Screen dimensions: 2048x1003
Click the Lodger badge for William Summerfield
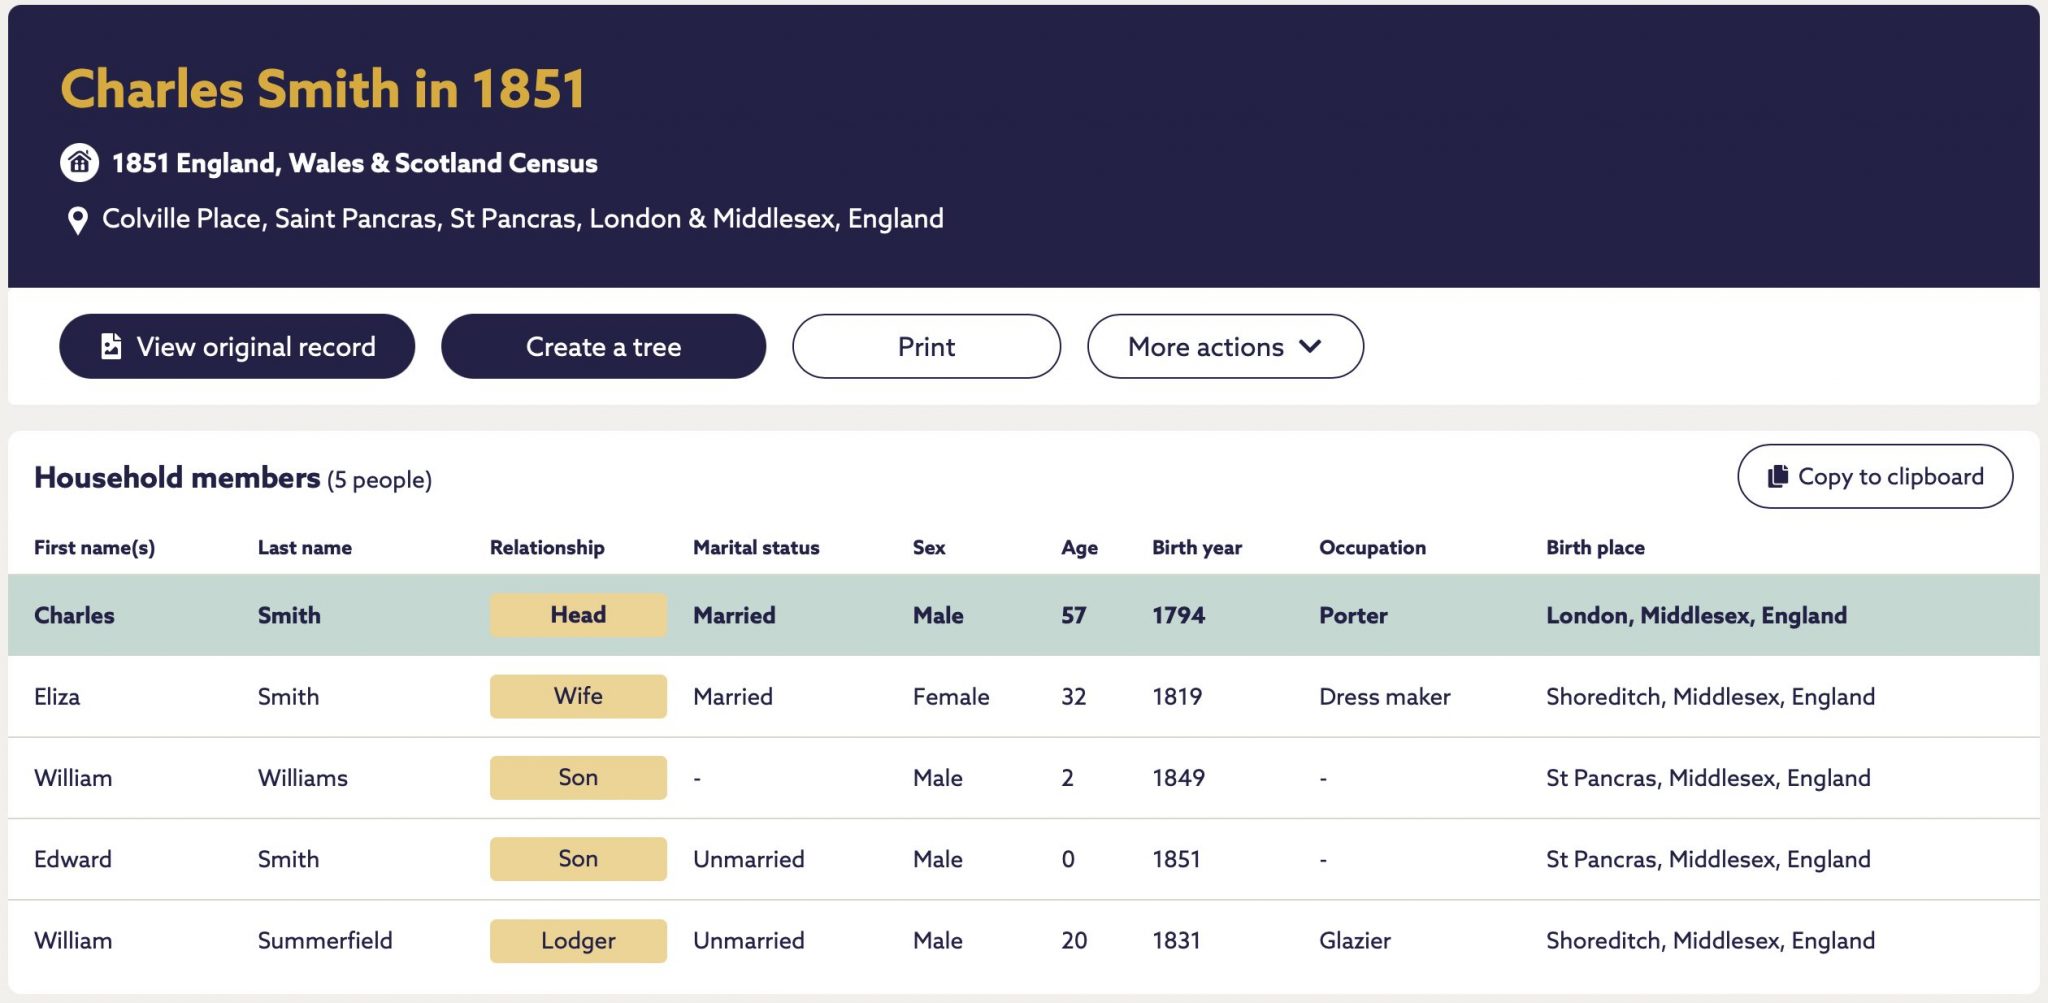coord(578,940)
